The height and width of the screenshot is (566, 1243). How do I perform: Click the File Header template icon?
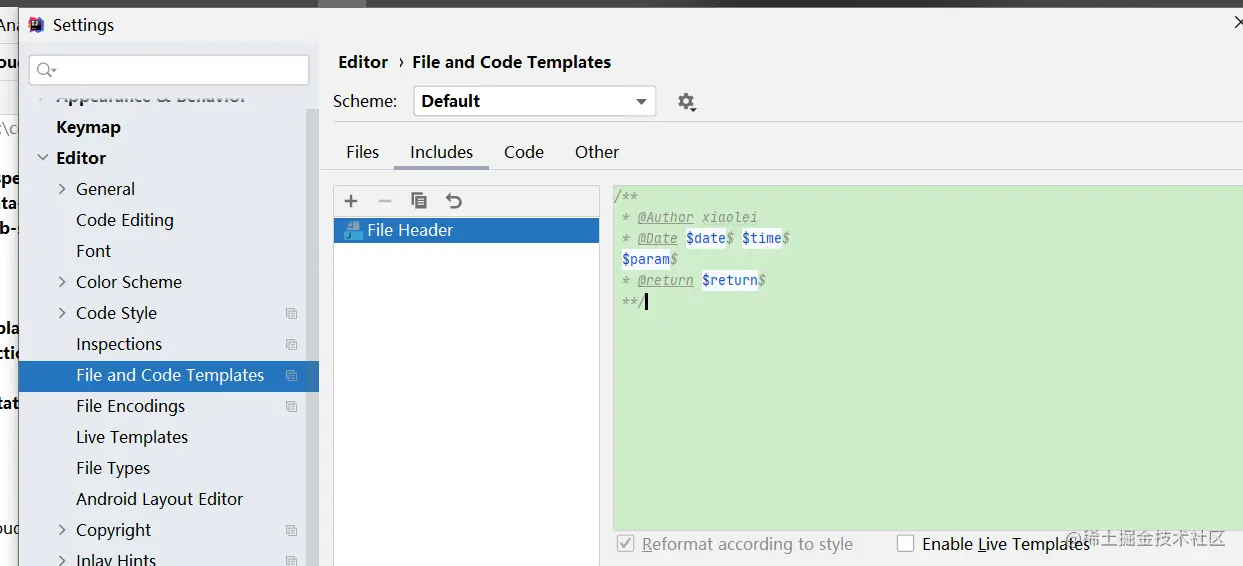[352, 230]
